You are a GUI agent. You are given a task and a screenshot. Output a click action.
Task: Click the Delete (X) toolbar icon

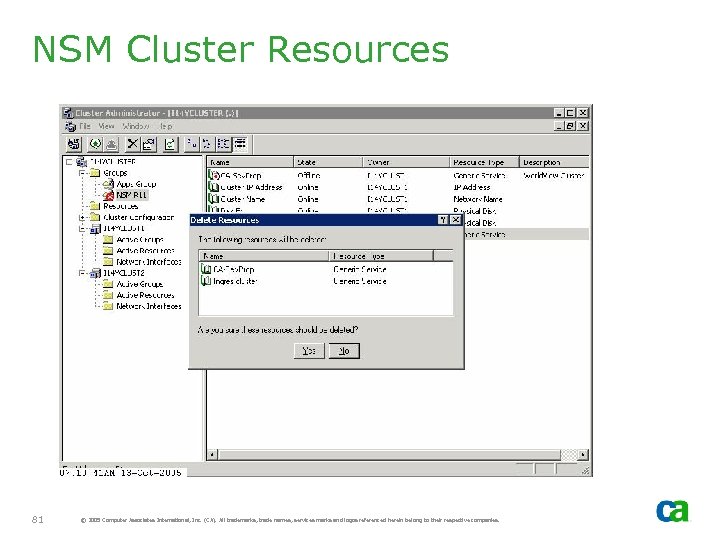click(x=133, y=145)
